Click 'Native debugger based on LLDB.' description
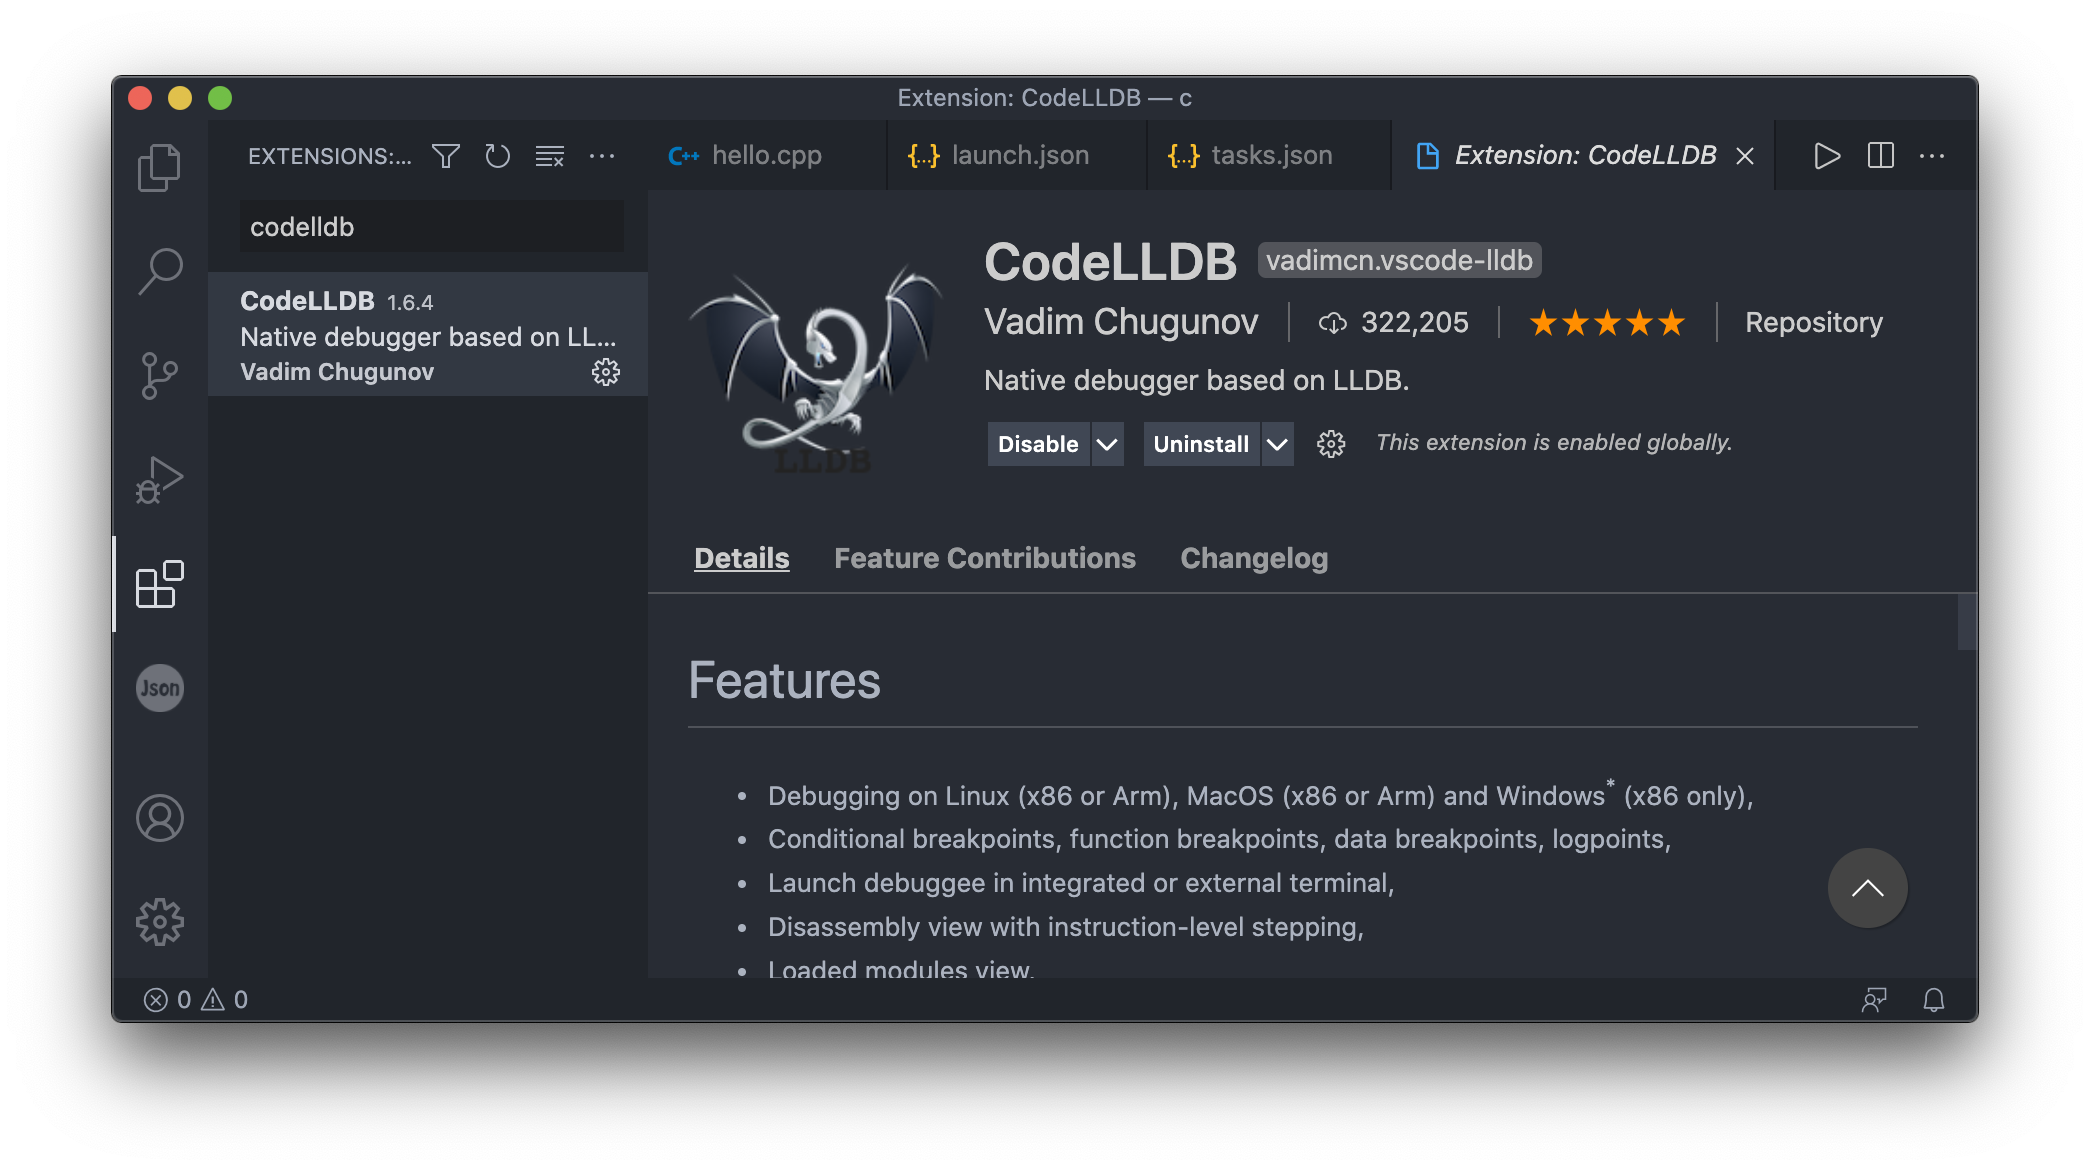The image size is (2090, 1170). coord(1196,380)
